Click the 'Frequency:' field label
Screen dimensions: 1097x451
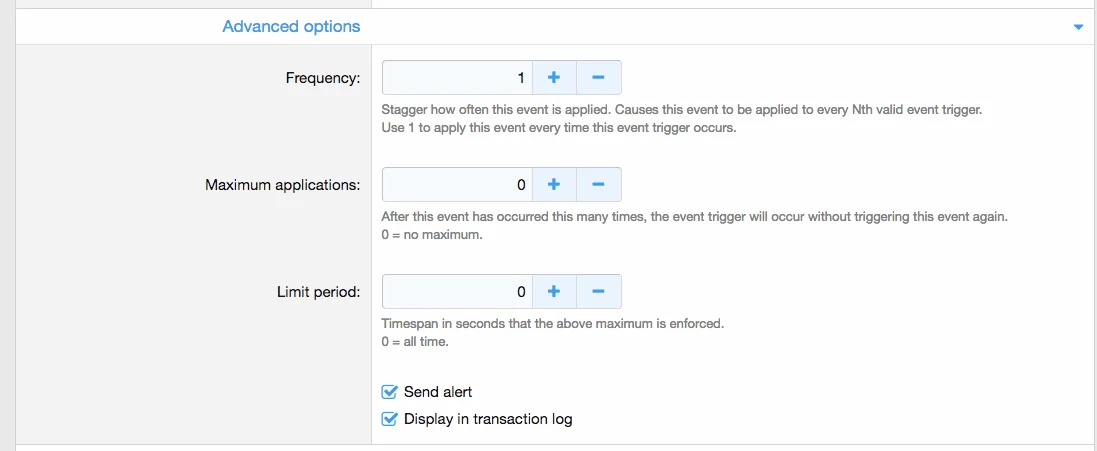click(x=322, y=78)
